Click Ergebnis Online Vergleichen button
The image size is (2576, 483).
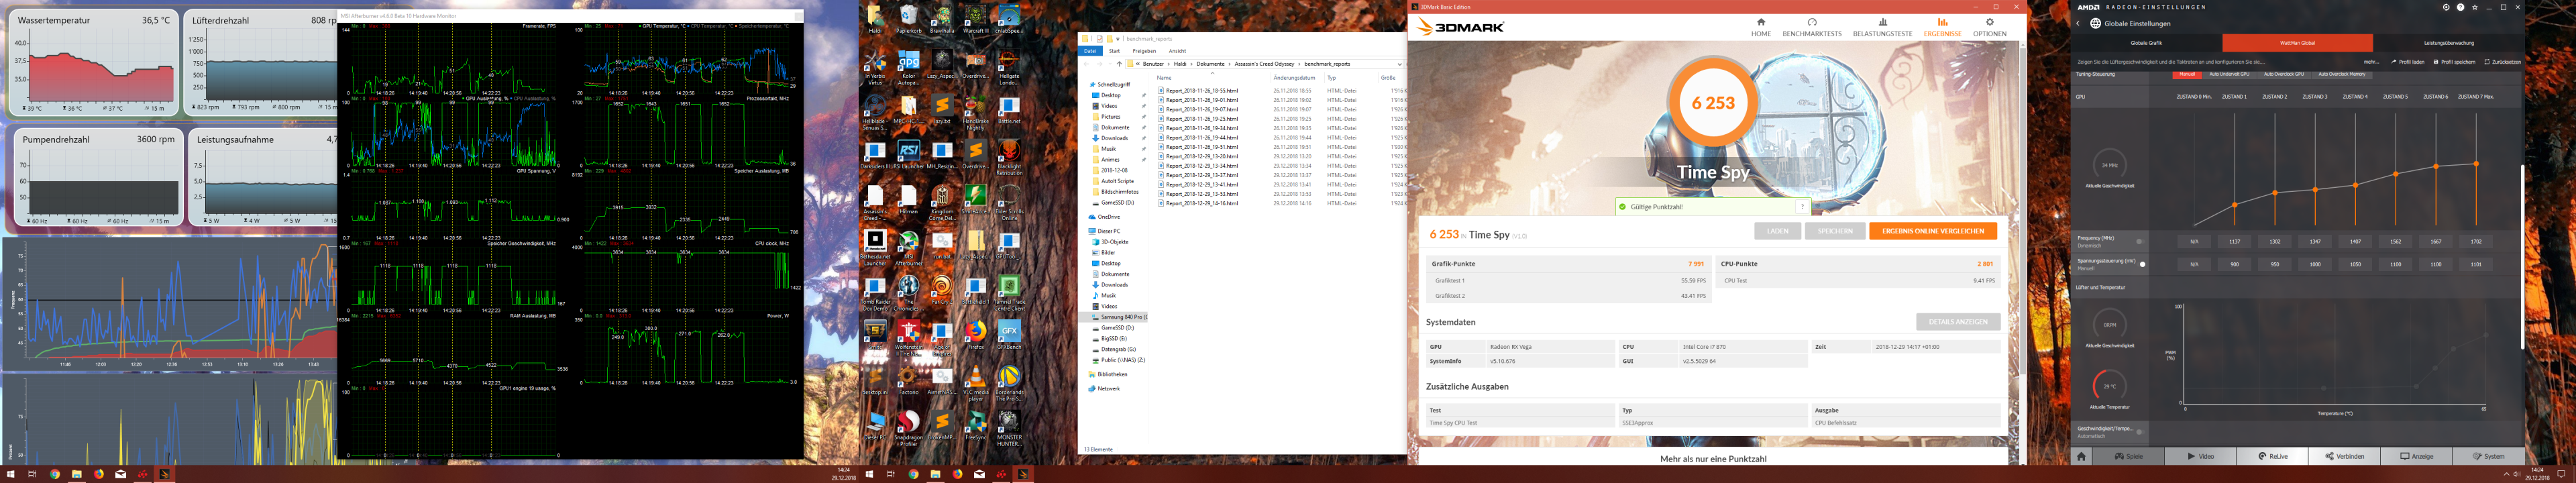tap(1933, 231)
